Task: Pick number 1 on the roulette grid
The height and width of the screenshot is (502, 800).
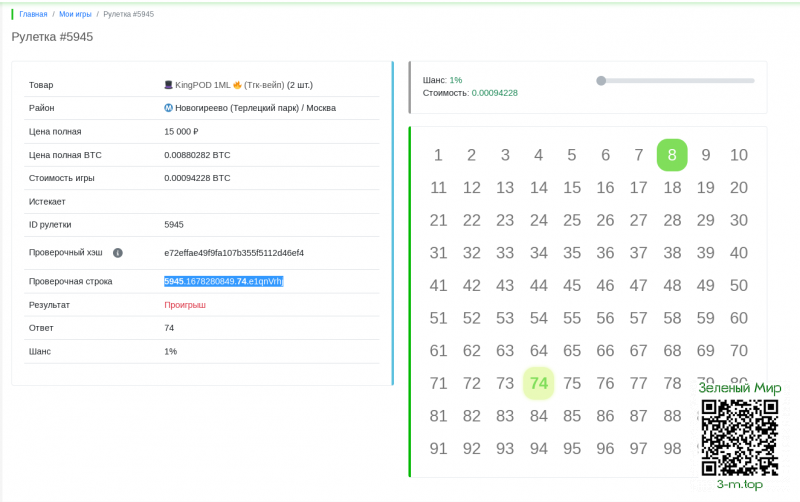Action: 438,155
